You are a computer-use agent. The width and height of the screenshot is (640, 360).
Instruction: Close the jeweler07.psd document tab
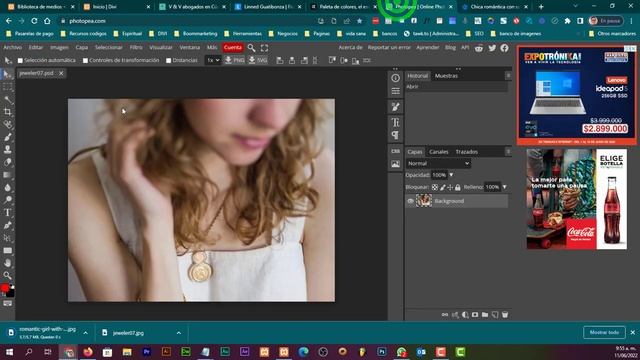[x=61, y=73]
